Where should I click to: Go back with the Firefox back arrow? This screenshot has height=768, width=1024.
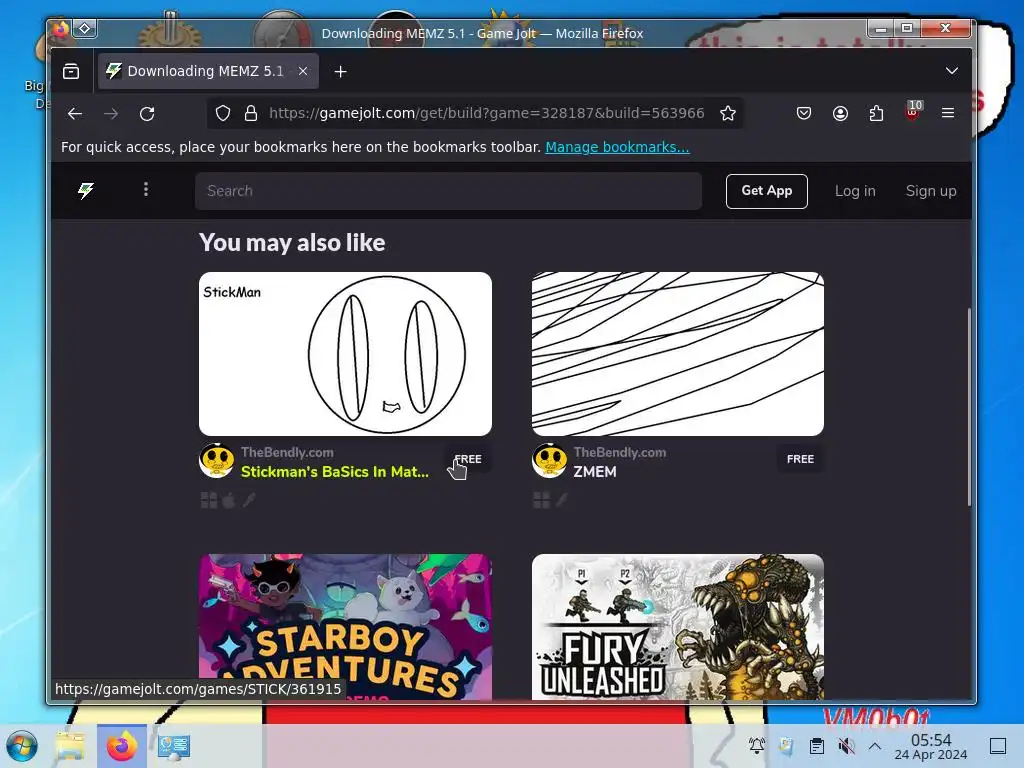pos(75,114)
